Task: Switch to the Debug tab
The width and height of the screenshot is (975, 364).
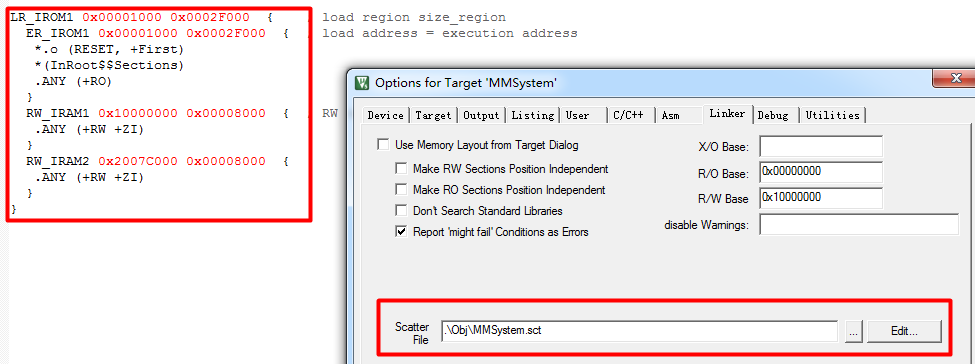Action: (775, 115)
